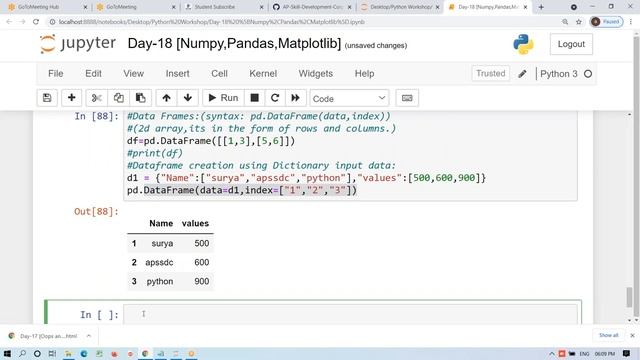Click into the empty In [ ] cell input

click(350, 314)
